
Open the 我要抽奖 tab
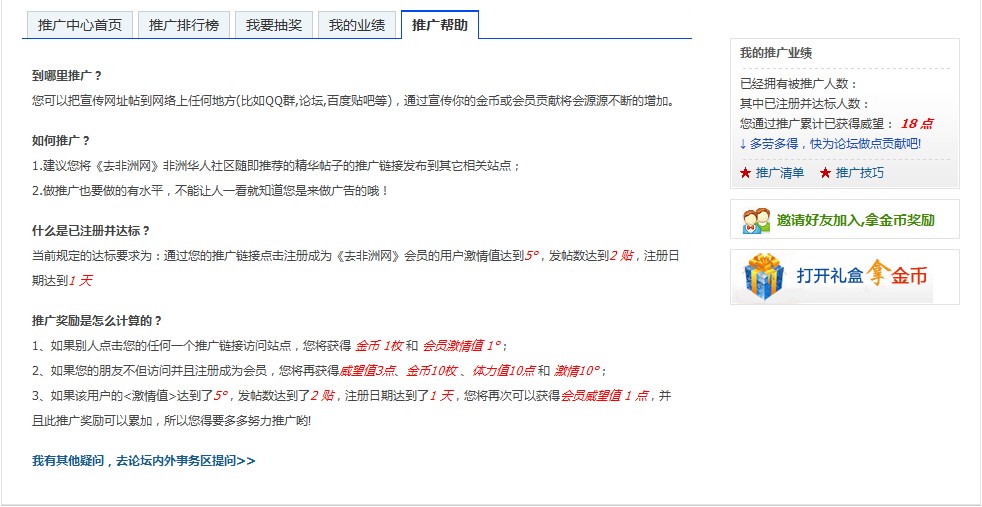[274, 26]
